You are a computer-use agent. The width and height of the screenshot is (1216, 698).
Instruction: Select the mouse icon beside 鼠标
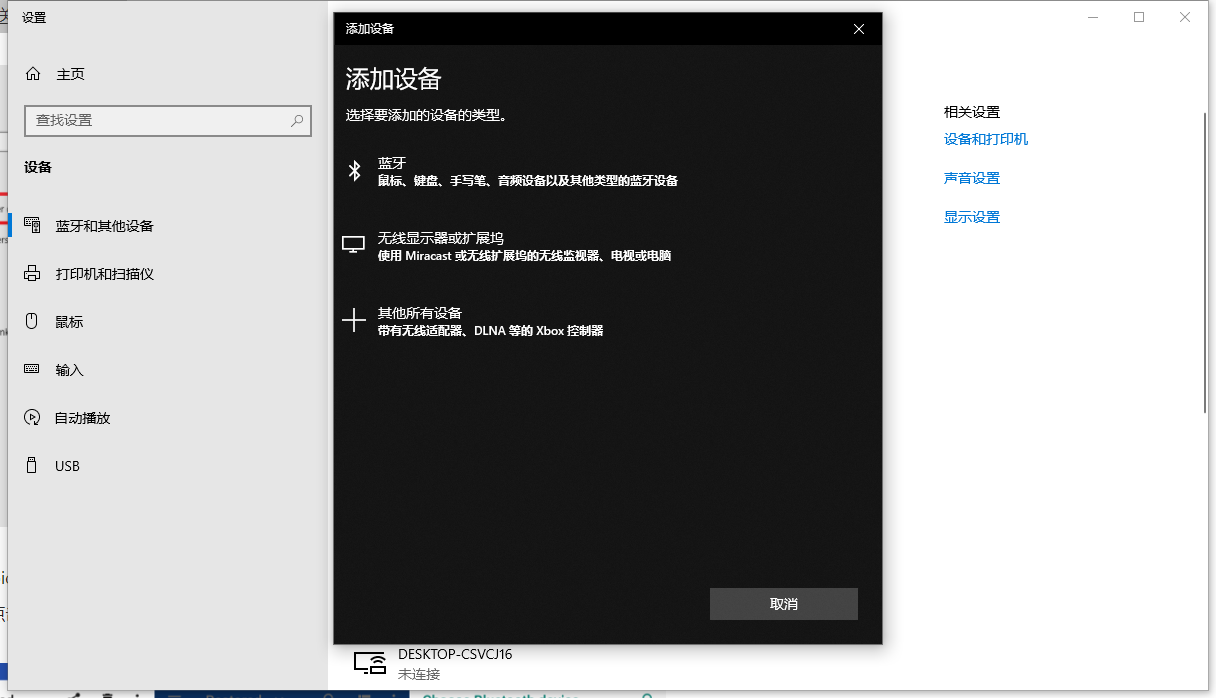coord(33,321)
